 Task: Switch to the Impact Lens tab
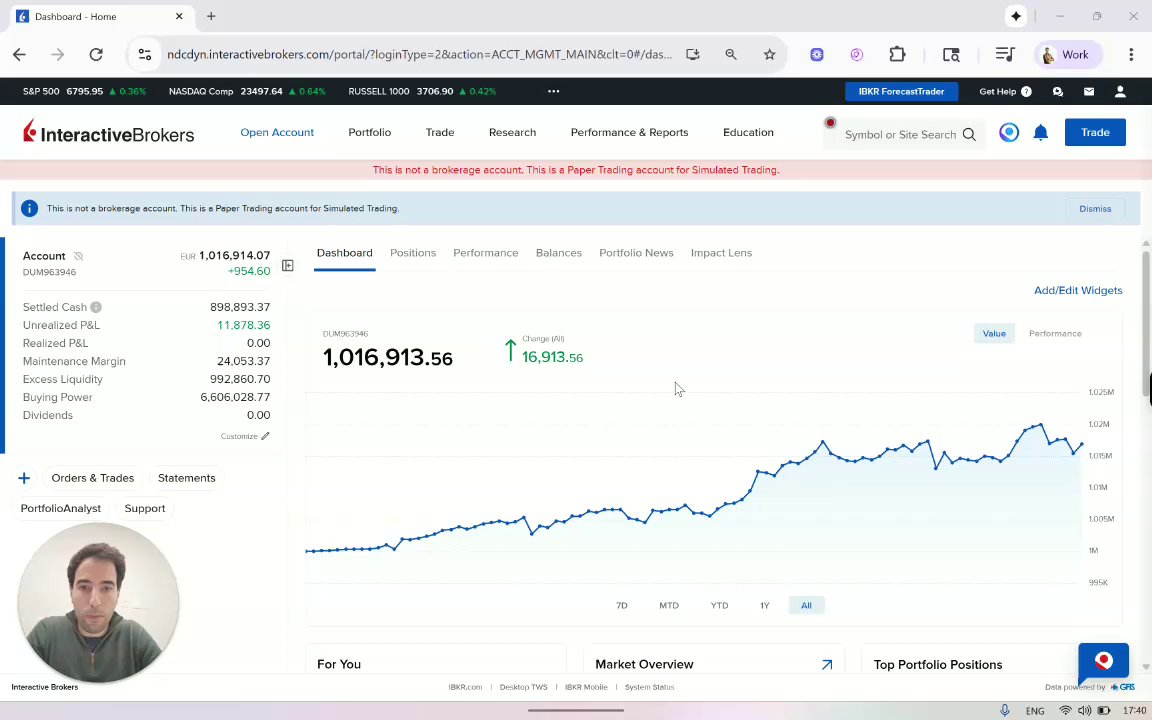tap(721, 253)
